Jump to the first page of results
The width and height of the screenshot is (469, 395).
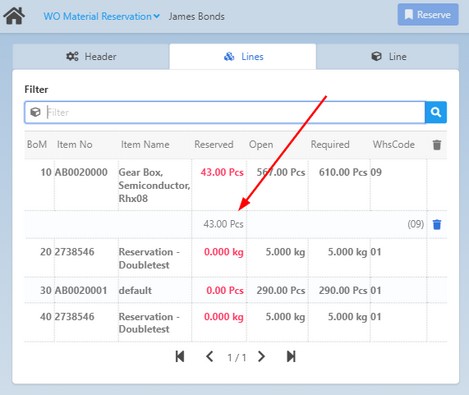pos(180,357)
